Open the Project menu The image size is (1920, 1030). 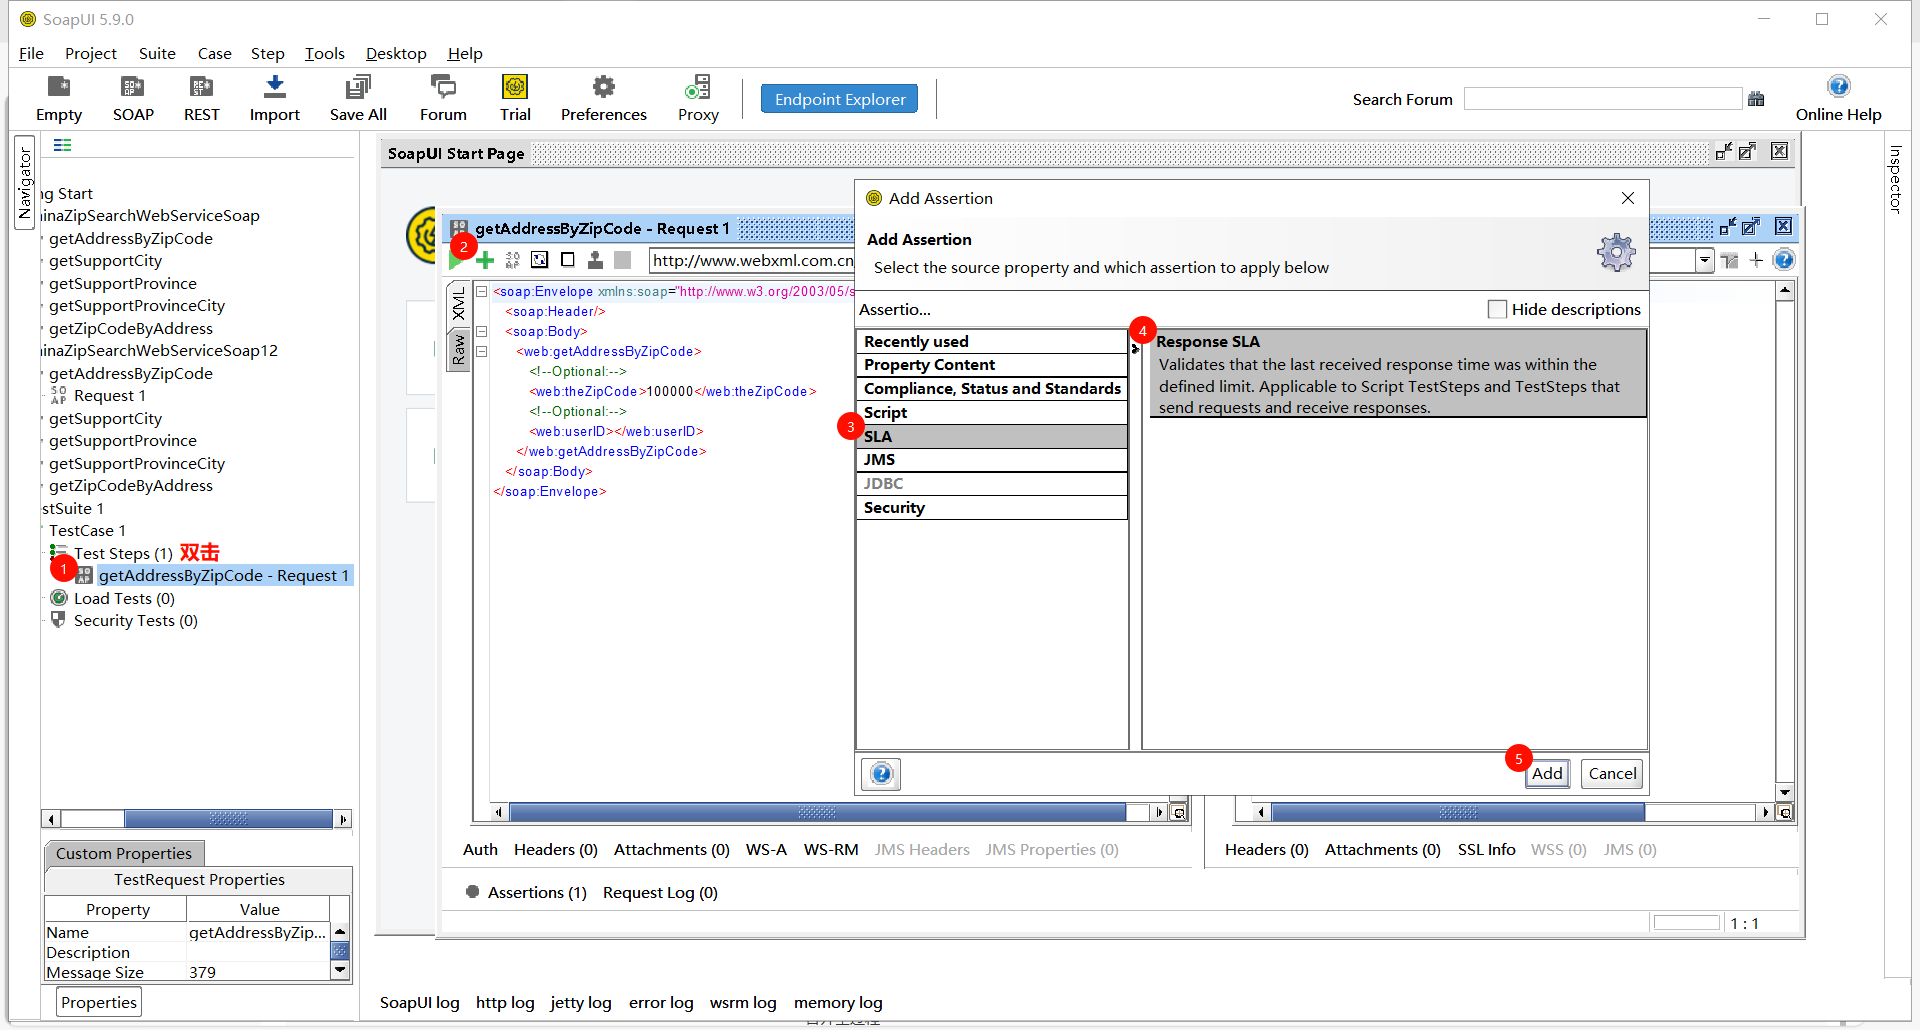point(91,53)
